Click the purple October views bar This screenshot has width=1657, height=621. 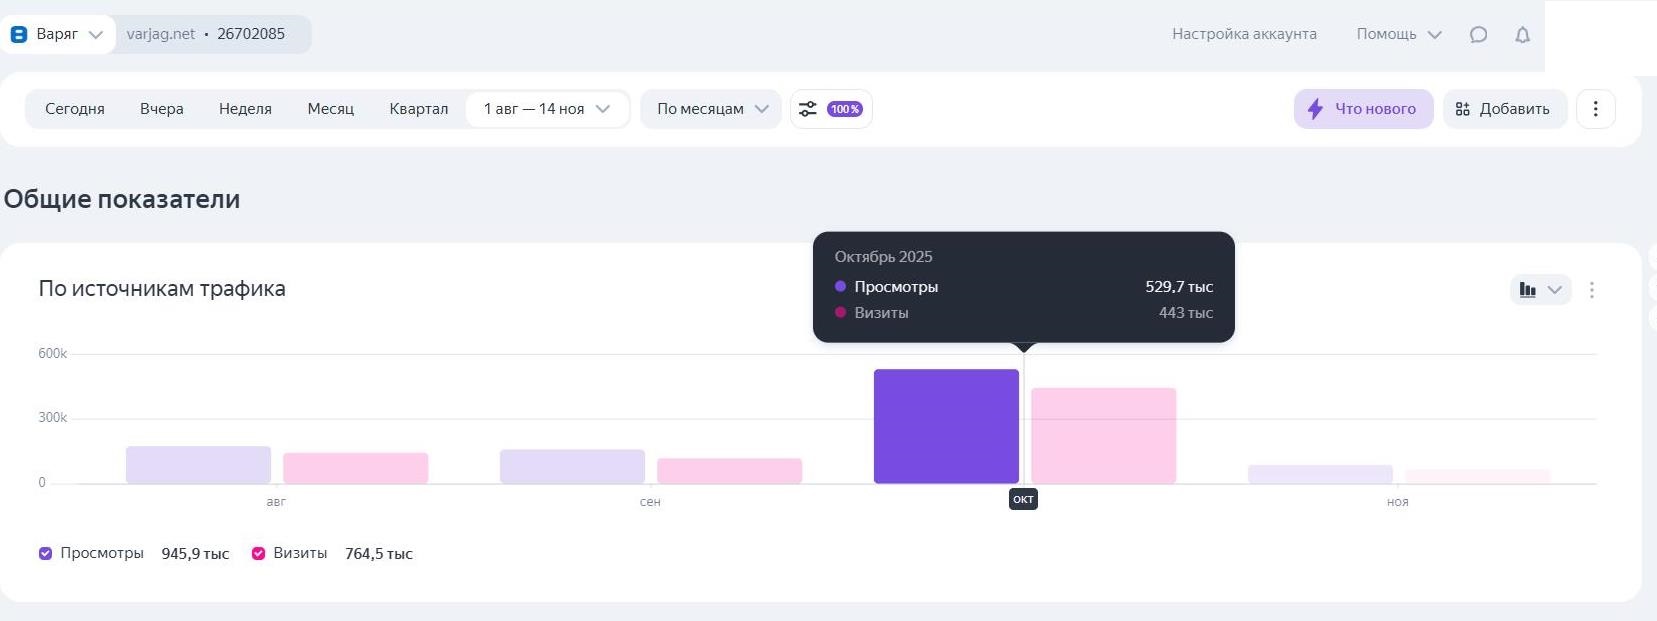click(x=946, y=427)
